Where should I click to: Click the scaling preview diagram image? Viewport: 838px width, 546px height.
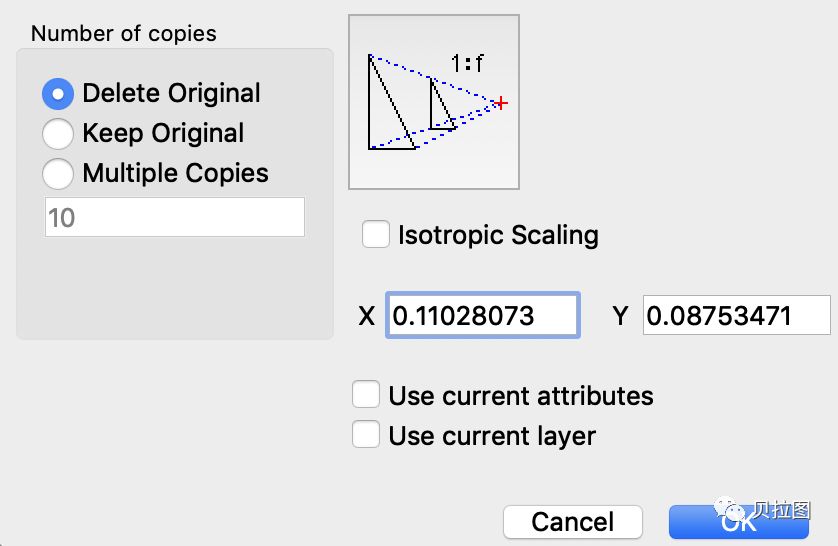tap(433, 102)
